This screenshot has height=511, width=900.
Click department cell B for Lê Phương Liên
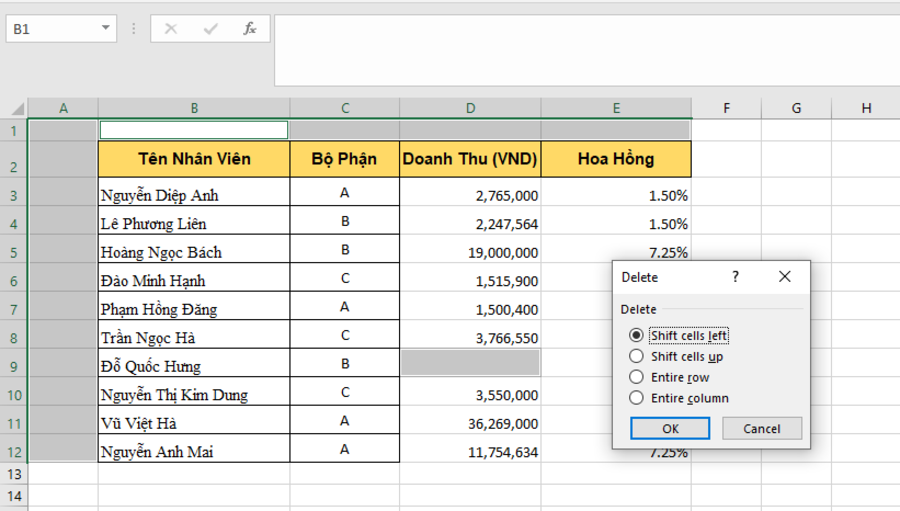coord(345,222)
